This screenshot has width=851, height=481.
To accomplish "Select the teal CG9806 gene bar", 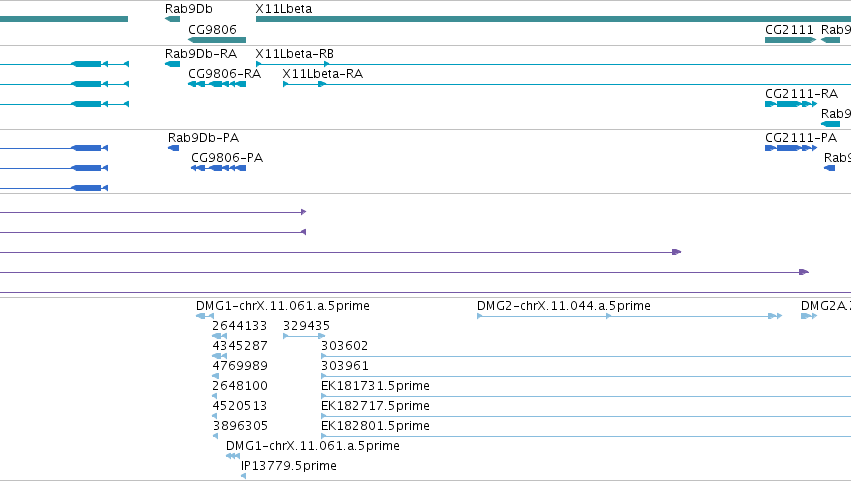I will pyautogui.click(x=217, y=40).
